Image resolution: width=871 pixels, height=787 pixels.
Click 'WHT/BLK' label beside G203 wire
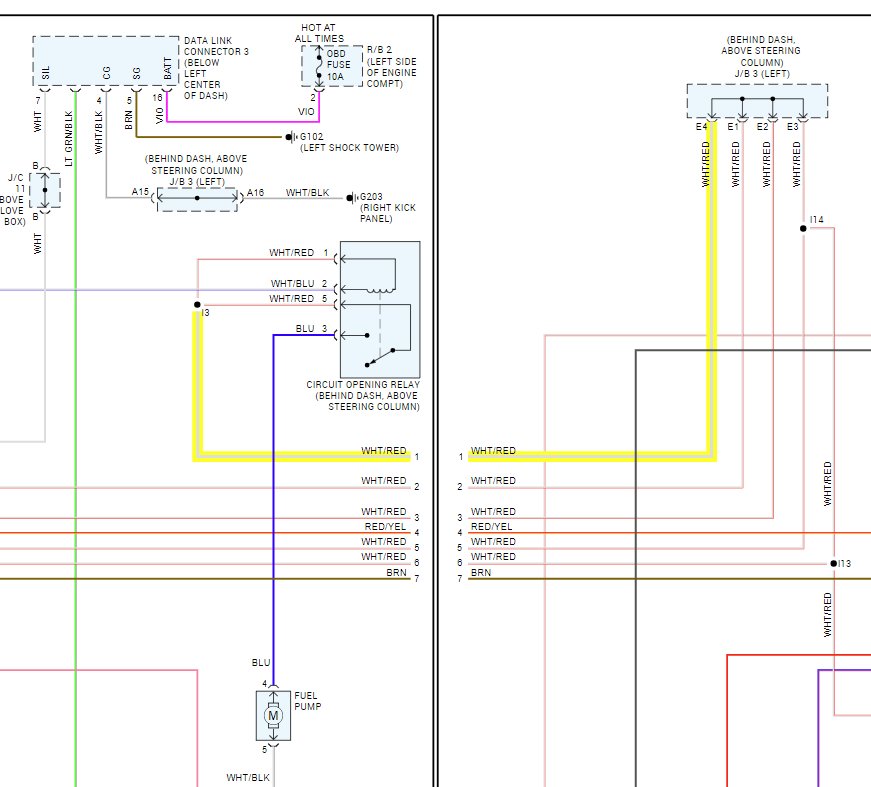click(x=307, y=192)
